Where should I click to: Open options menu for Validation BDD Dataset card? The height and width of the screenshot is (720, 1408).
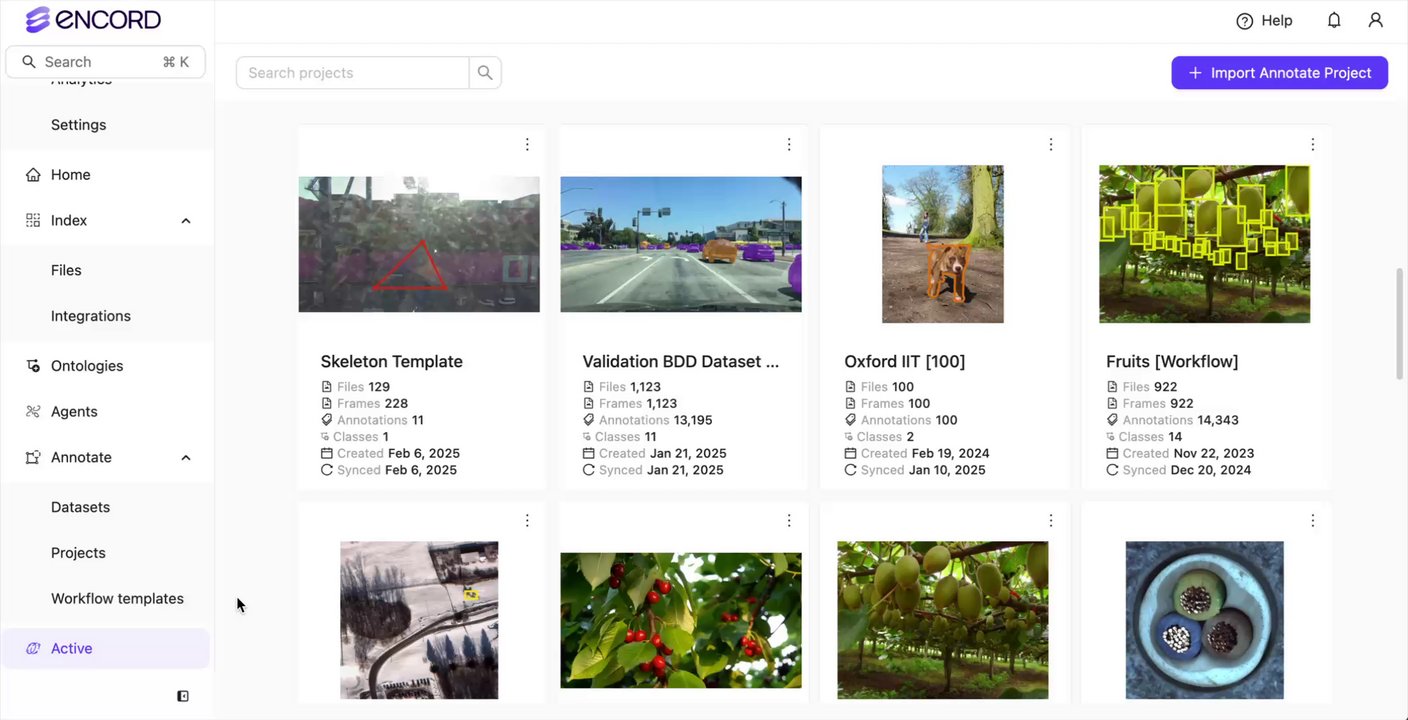[789, 144]
